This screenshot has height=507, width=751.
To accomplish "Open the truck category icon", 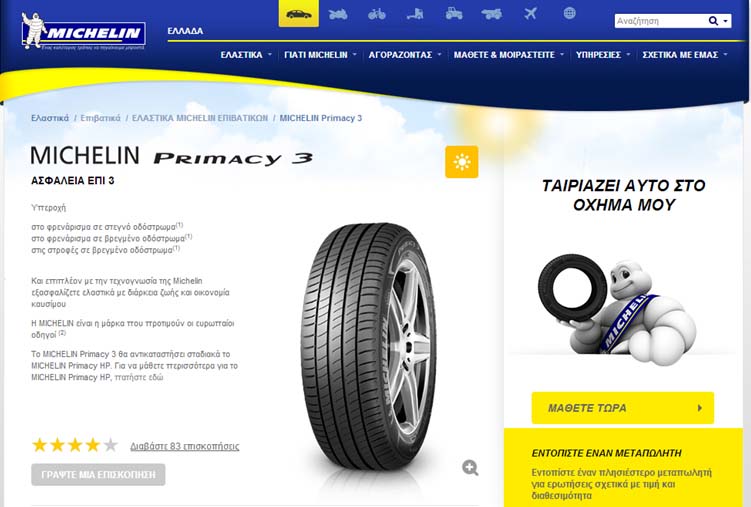I will pos(415,14).
